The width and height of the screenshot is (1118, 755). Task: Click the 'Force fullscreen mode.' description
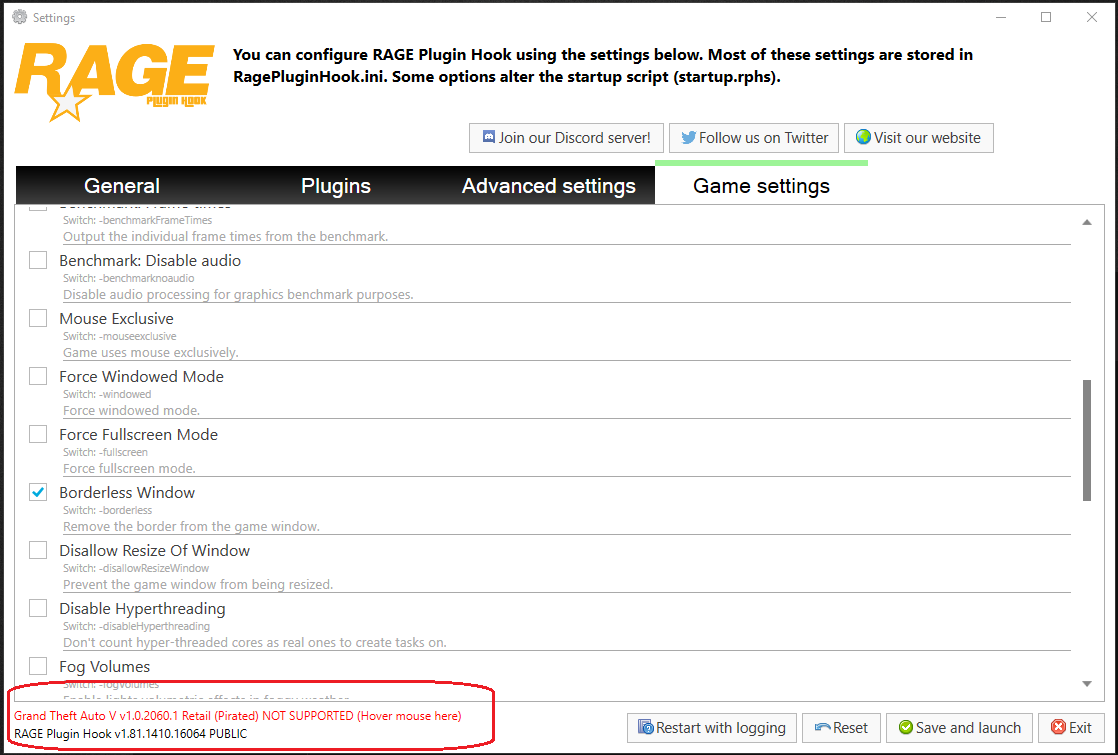coord(129,468)
